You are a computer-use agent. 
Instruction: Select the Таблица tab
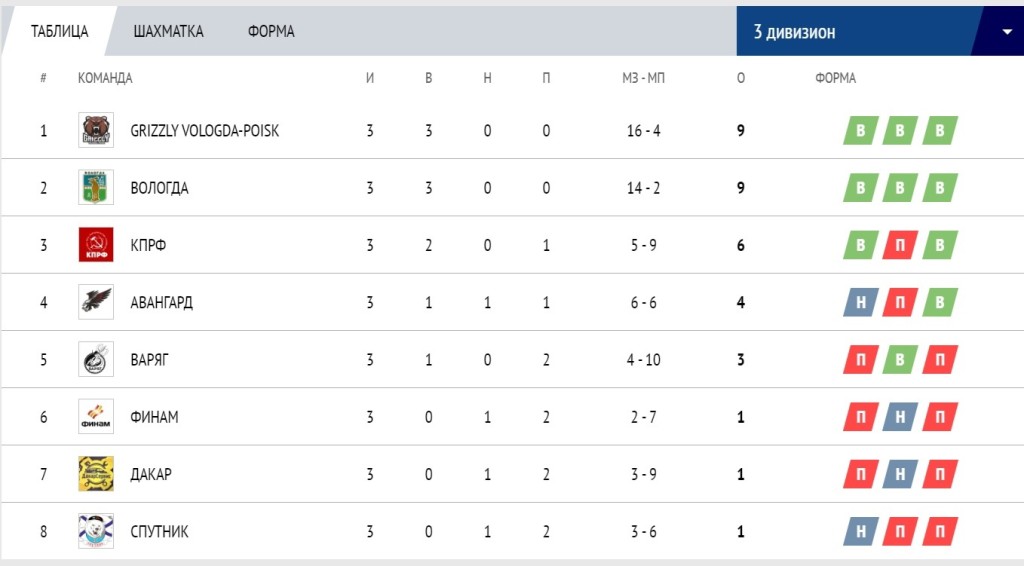59,31
